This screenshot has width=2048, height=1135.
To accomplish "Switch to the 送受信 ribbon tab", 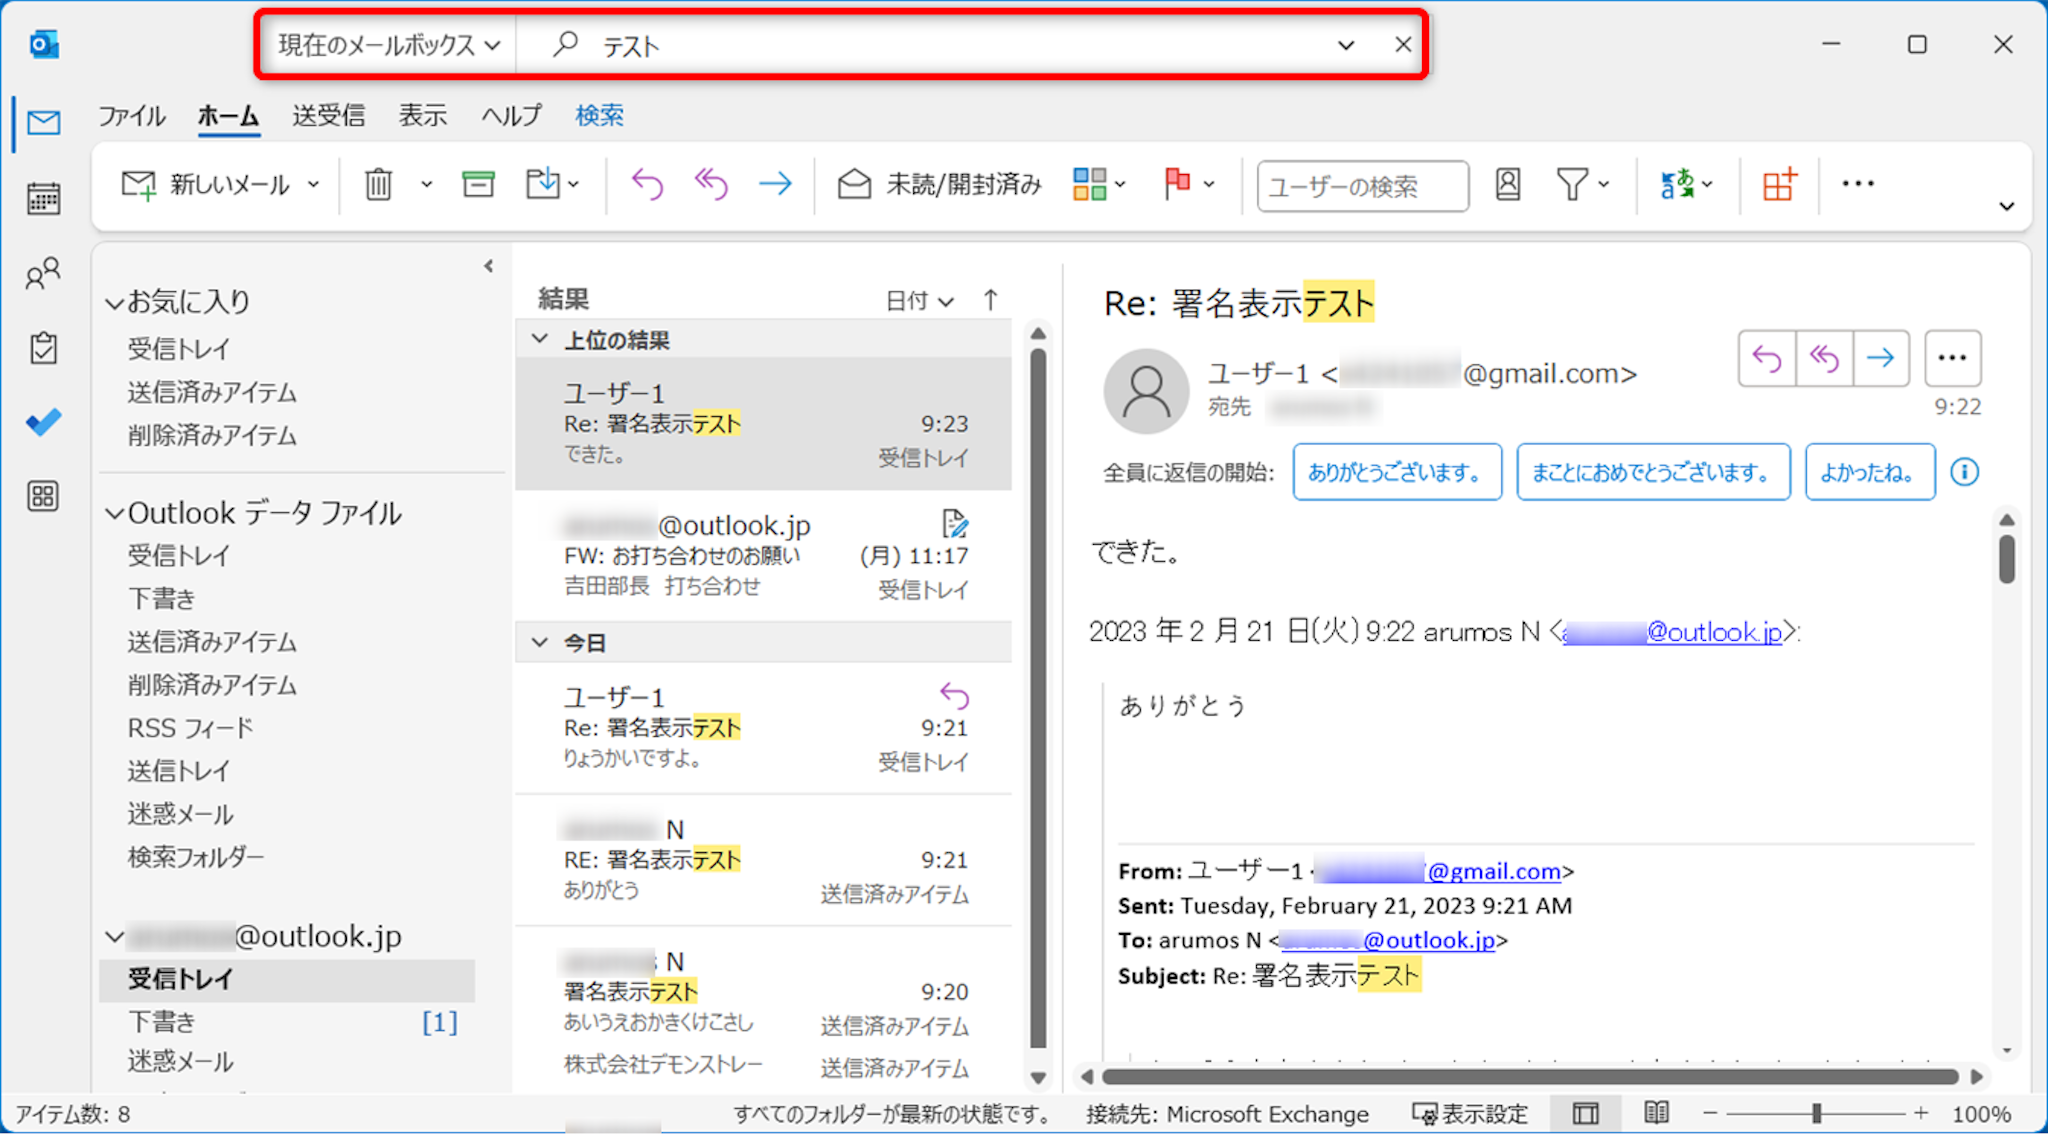I will (x=328, y=116).
